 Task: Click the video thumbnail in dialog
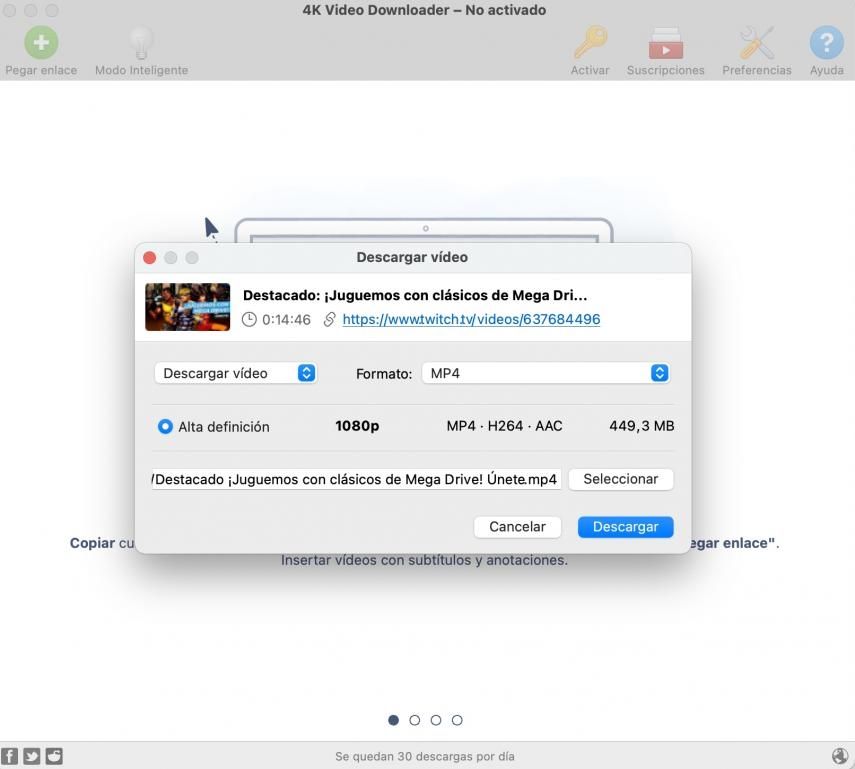click(187, 307)
